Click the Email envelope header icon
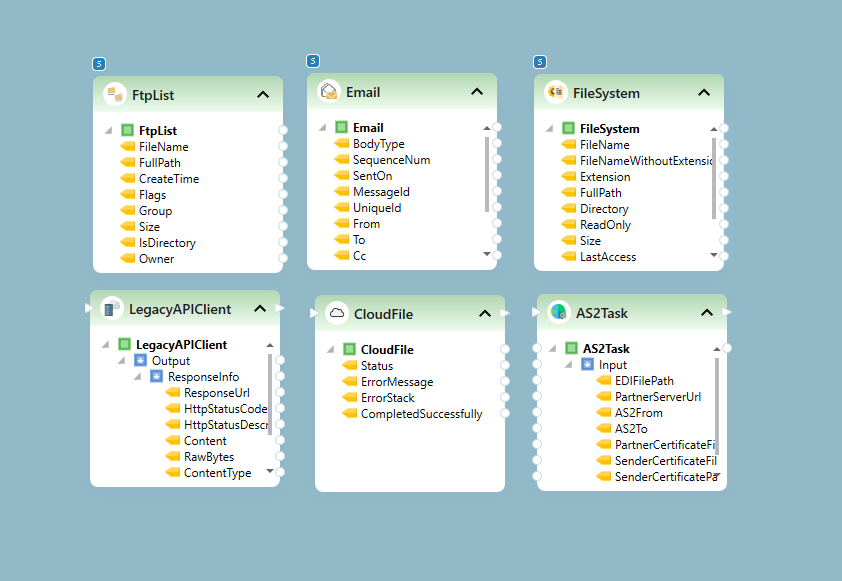 [329, 92]
